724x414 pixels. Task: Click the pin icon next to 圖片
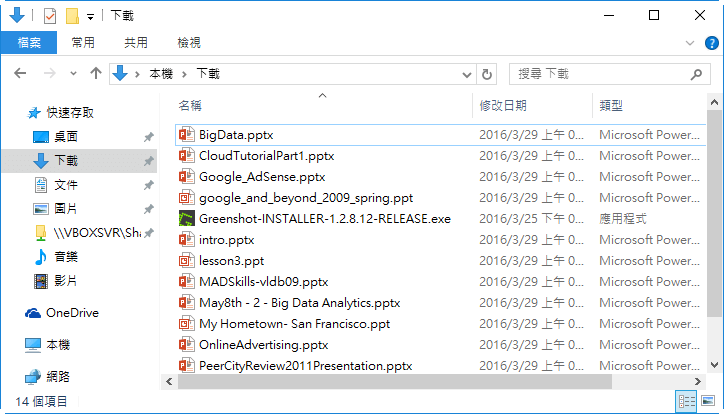(148, 209)
